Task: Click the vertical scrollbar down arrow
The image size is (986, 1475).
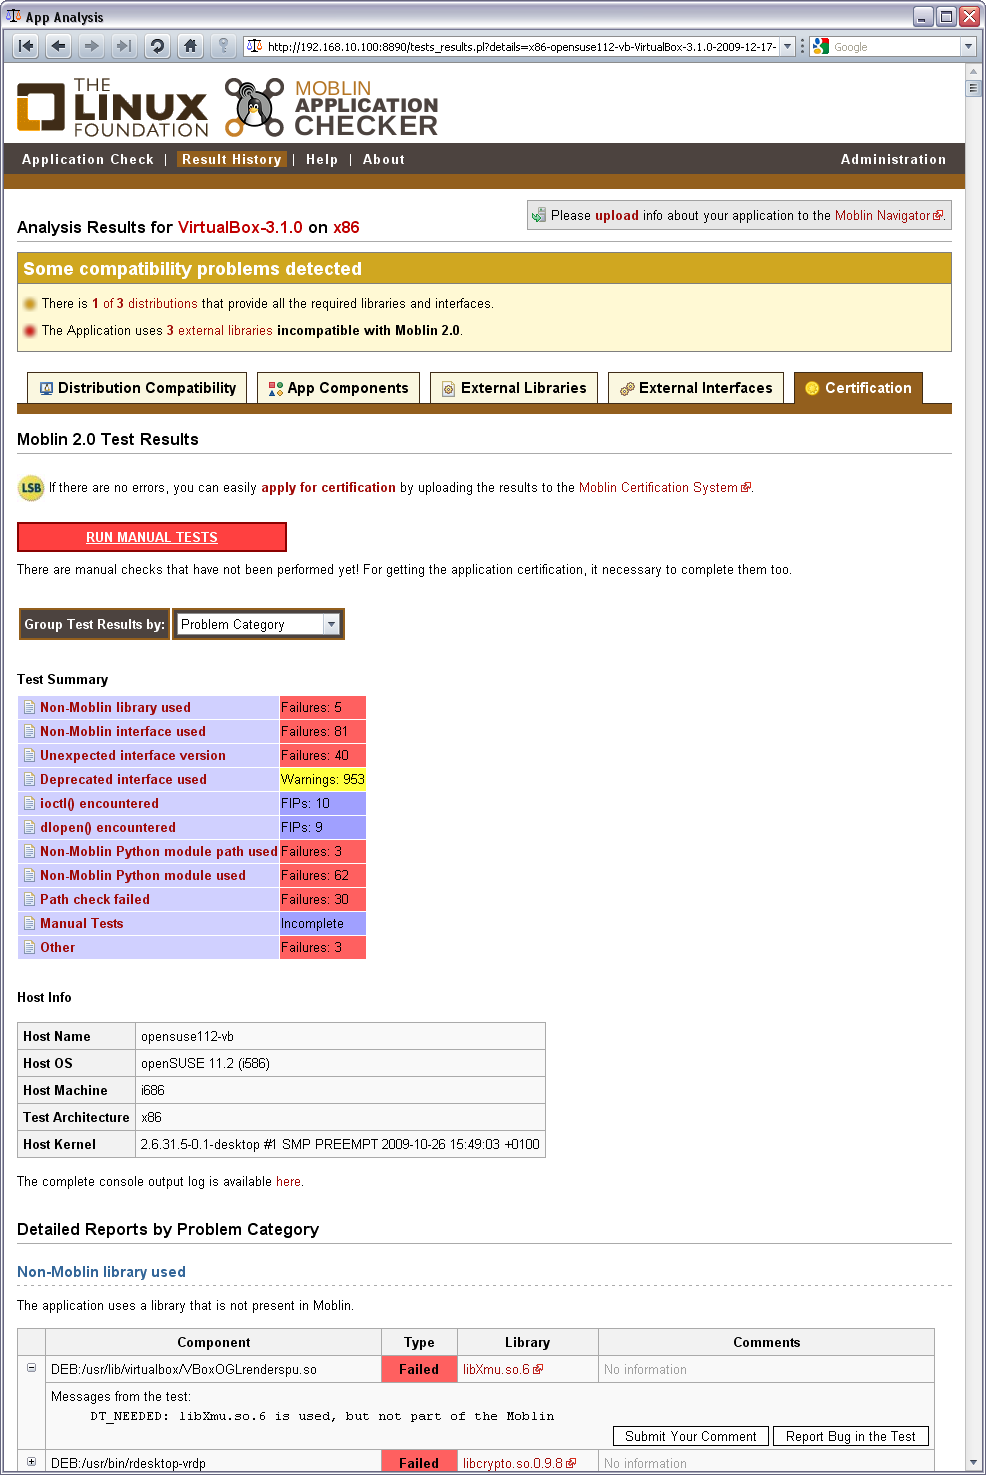Action: 974,1462
